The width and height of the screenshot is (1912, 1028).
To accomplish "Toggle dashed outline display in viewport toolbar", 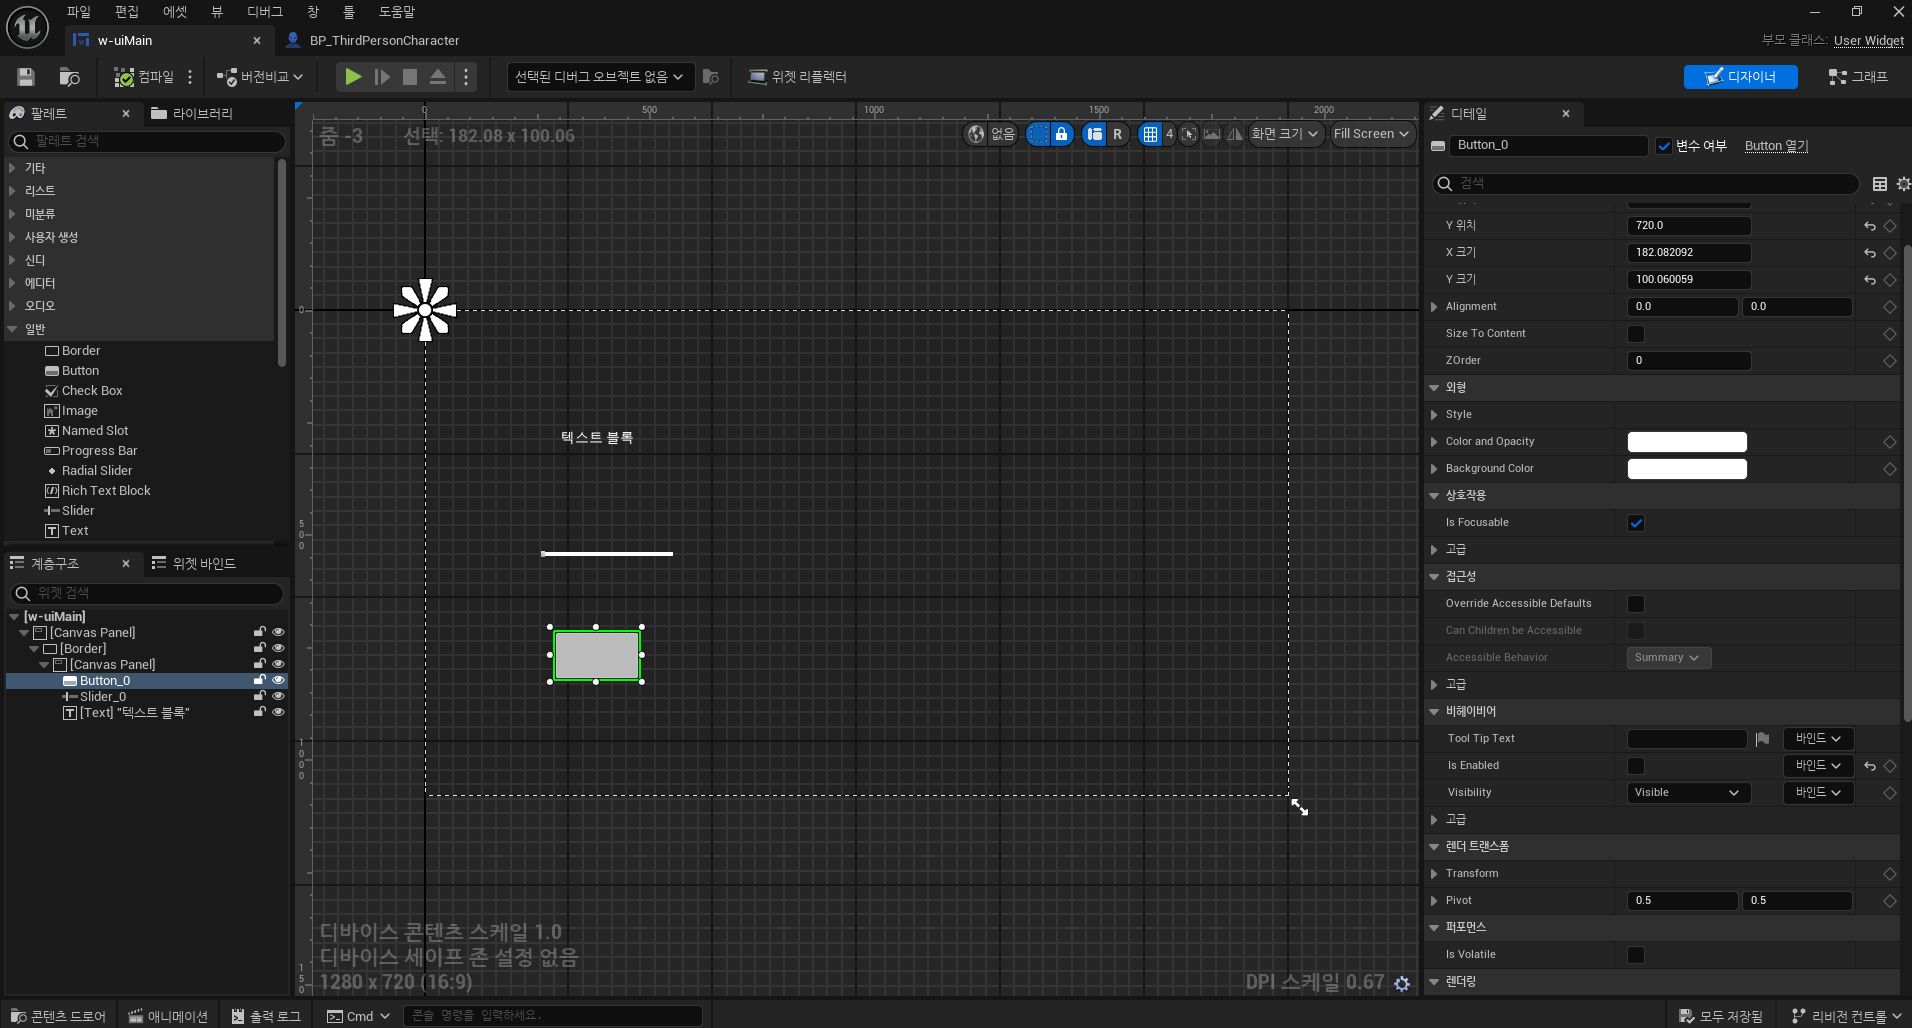I will pos(1039,134).
